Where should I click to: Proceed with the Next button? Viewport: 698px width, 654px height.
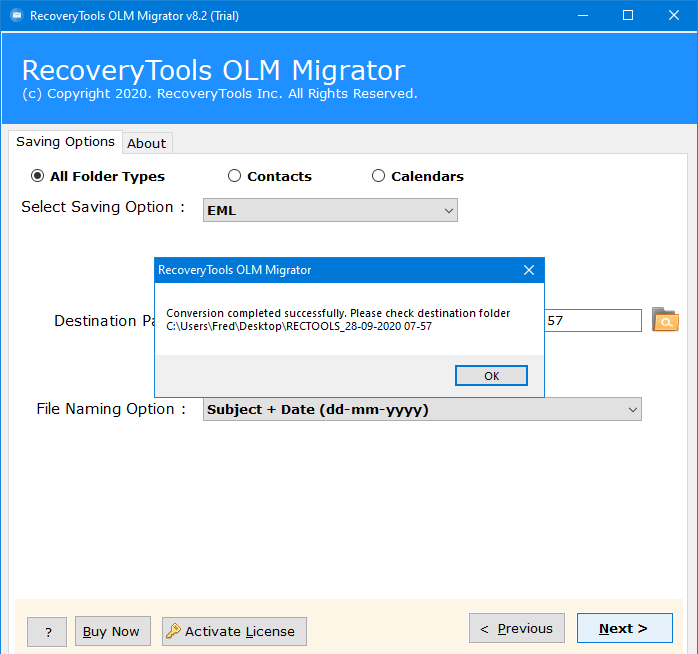625,628
